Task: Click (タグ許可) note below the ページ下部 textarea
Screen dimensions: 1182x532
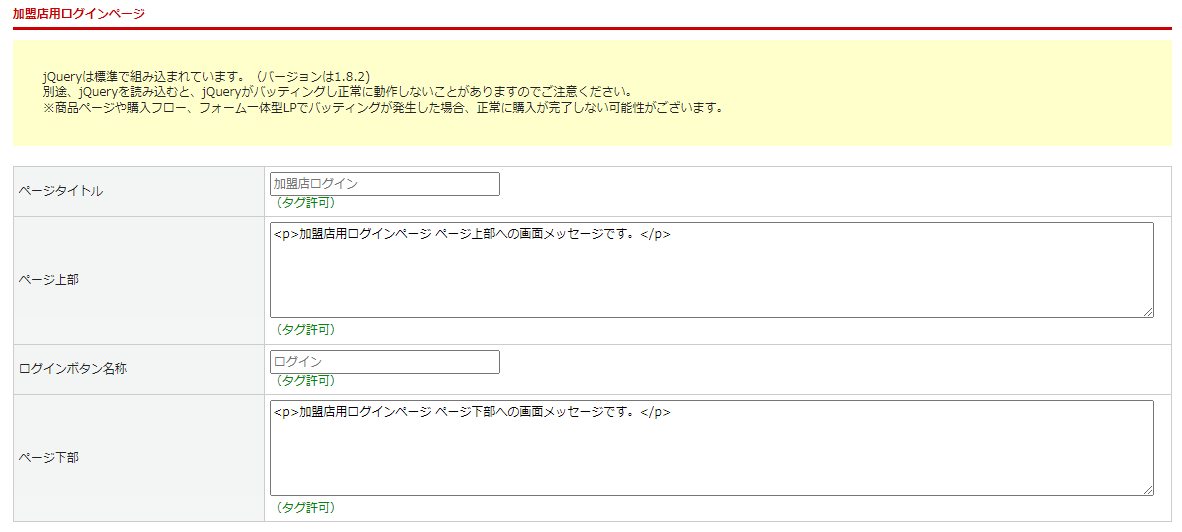Action: (305, 508)
